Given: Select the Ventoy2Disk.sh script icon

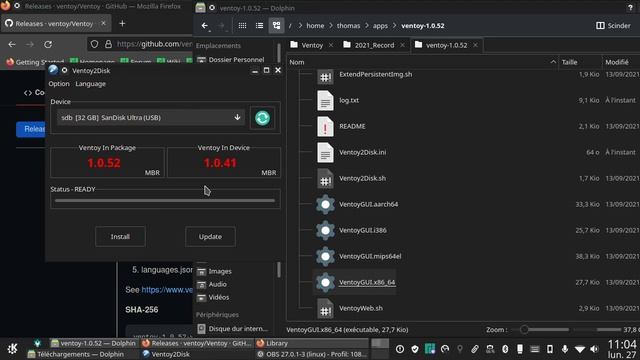Looking at the screenshot, I should 325,178.
